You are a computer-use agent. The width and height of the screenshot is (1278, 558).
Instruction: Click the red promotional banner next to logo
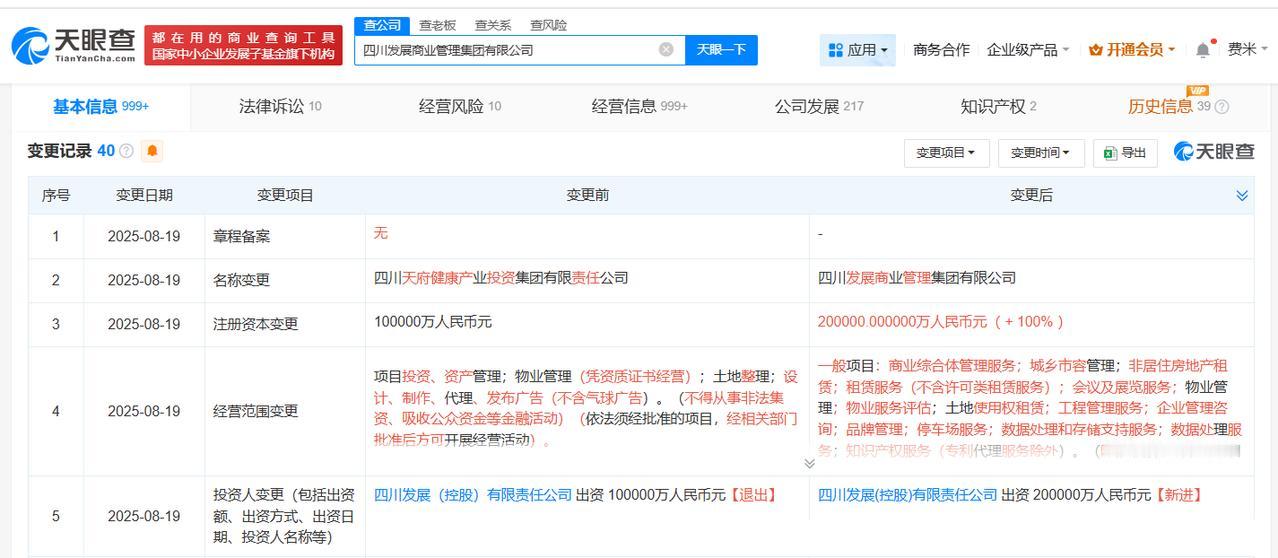click(x=243, y=45)
